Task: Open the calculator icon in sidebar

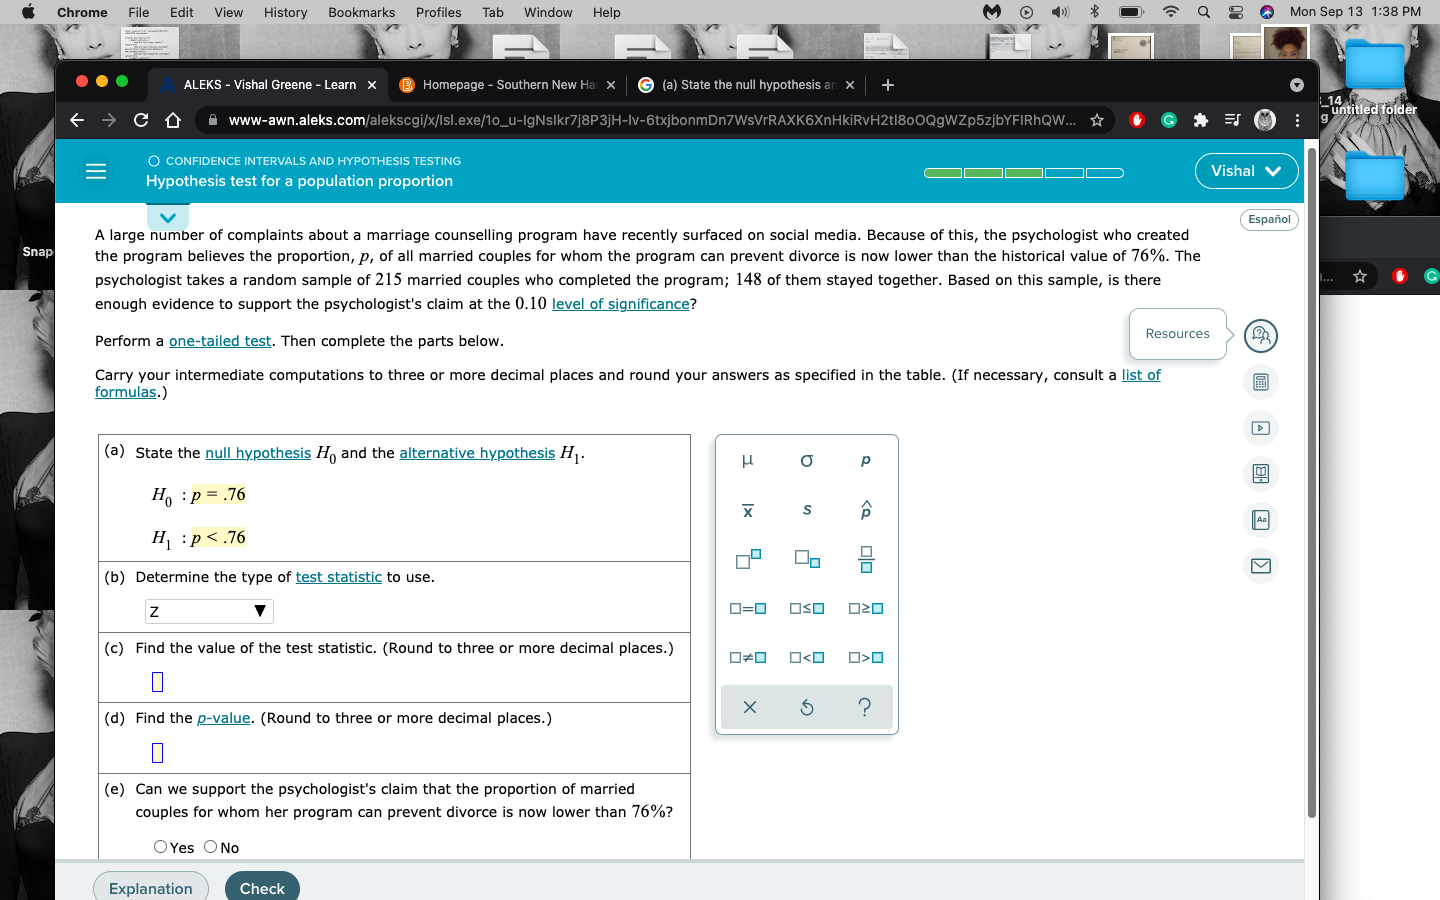Action: (x=1261, y=382)
